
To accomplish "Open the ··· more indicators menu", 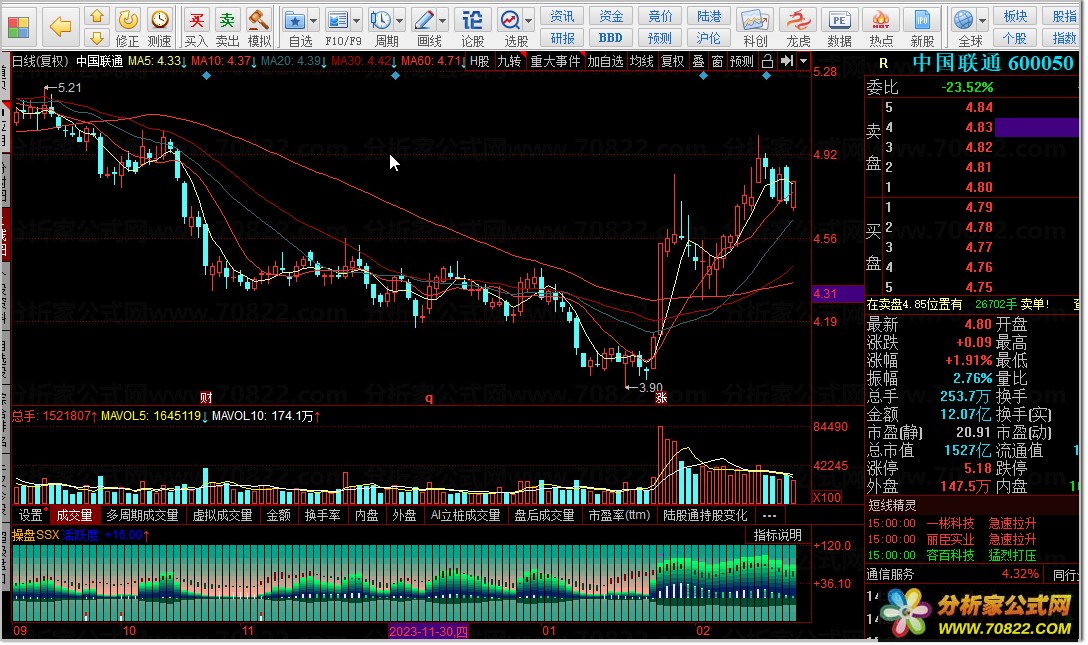I will point(769,515).
